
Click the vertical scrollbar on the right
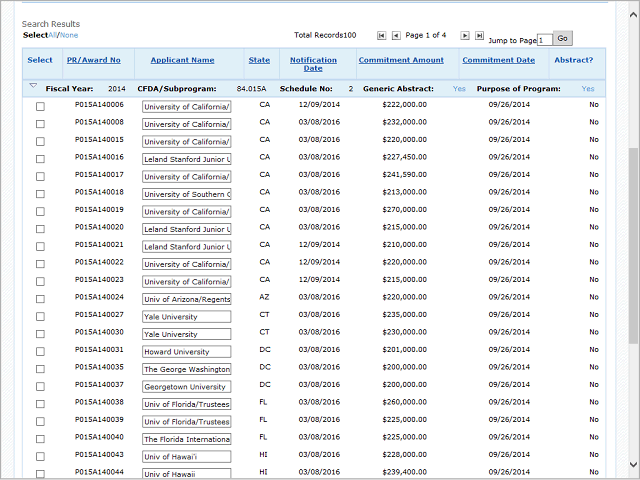(x=632, y=250)
